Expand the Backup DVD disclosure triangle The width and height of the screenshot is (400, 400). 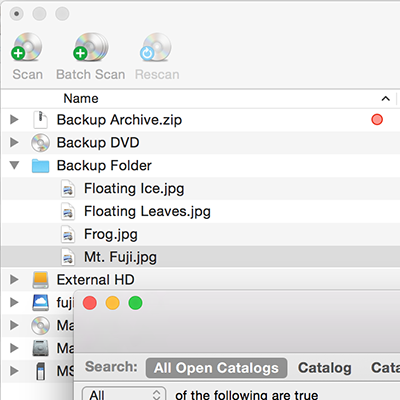click(14, 142)
